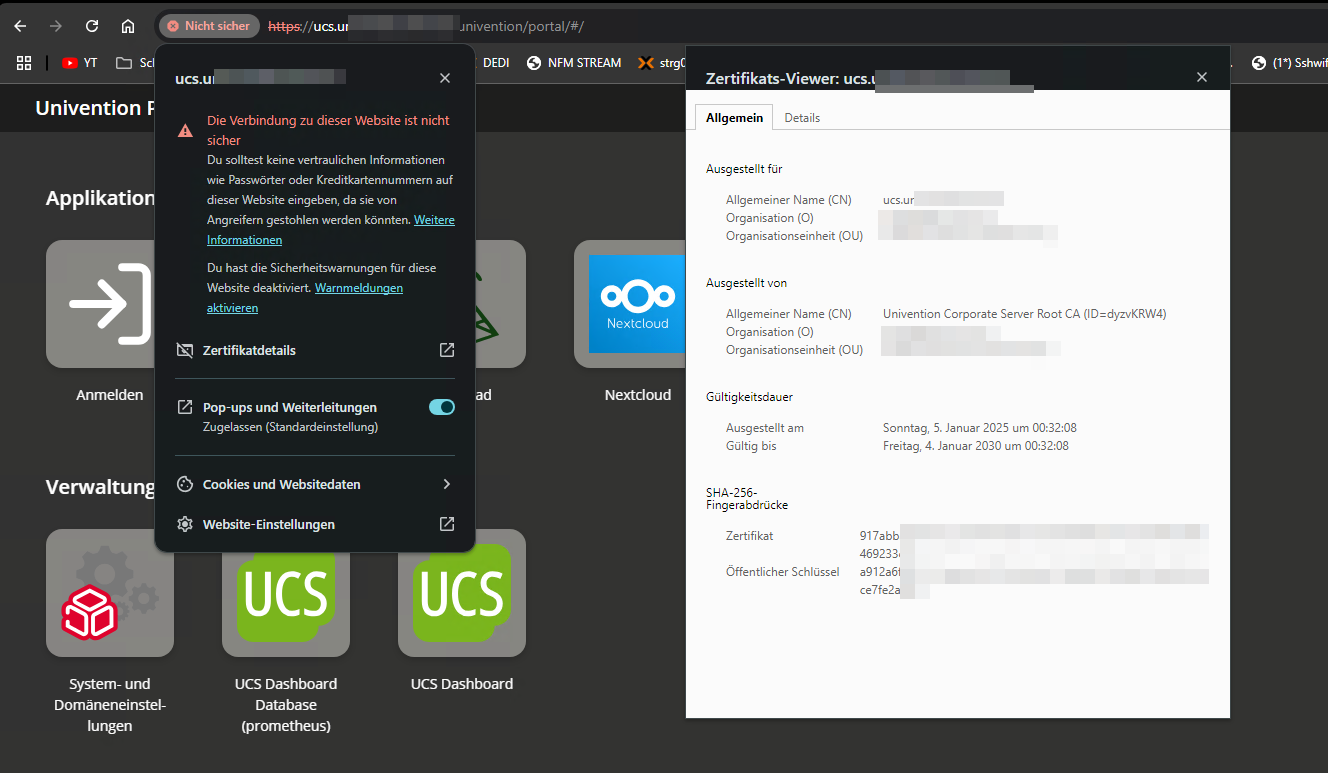Open Website-Einstellungen entry
This screenshot has width=1328, height=773.
[x=315, y=524]
